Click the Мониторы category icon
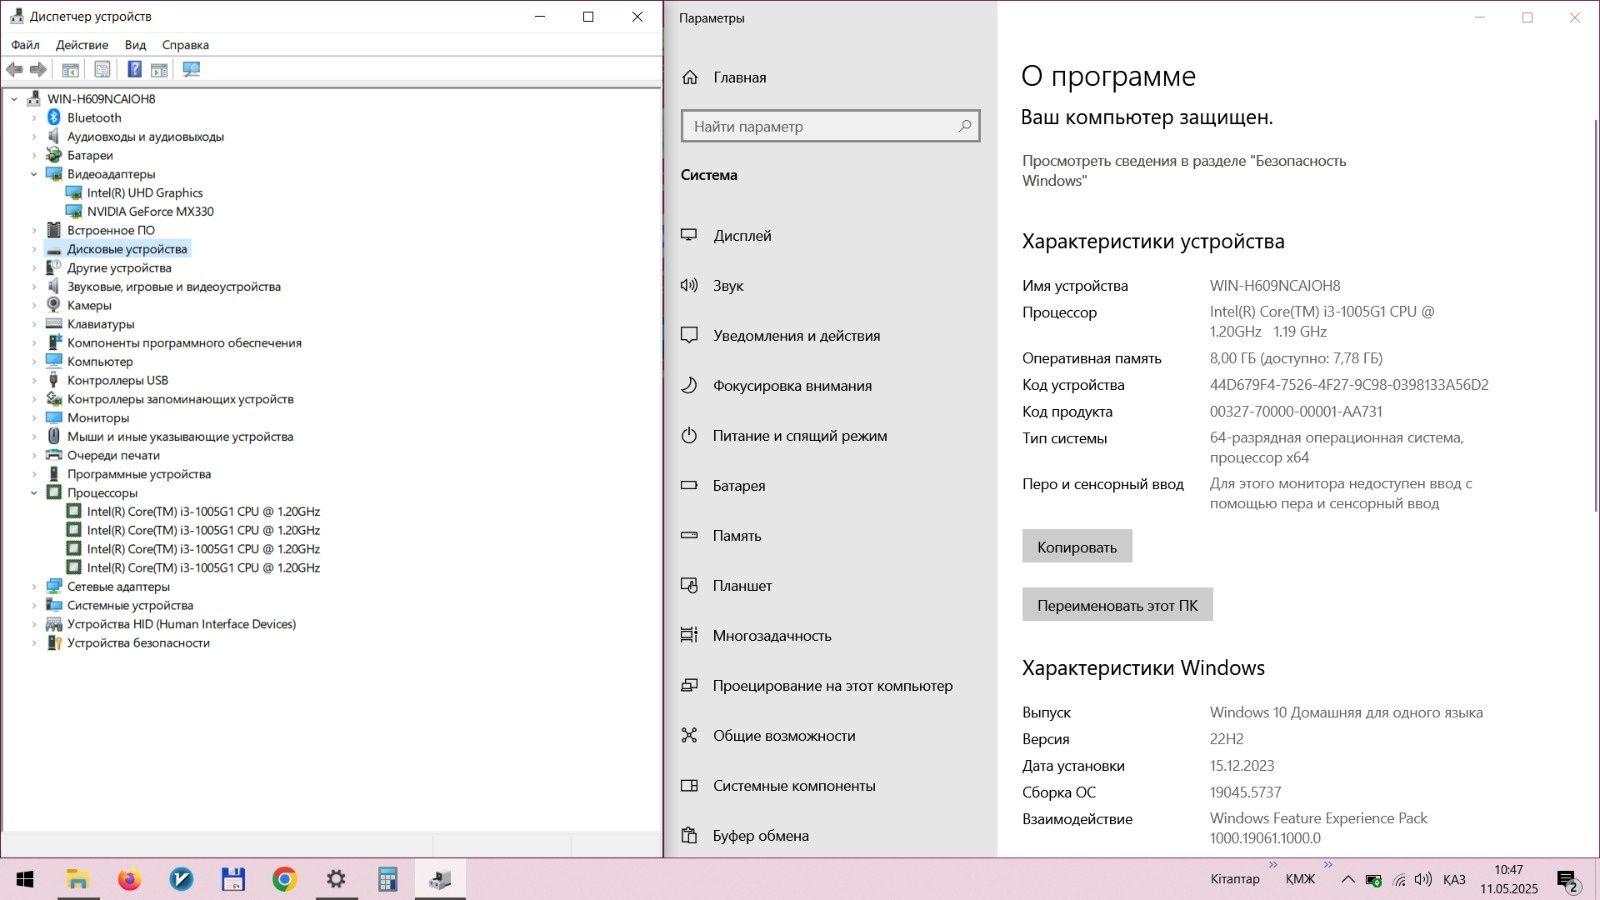 coord(54,418)
